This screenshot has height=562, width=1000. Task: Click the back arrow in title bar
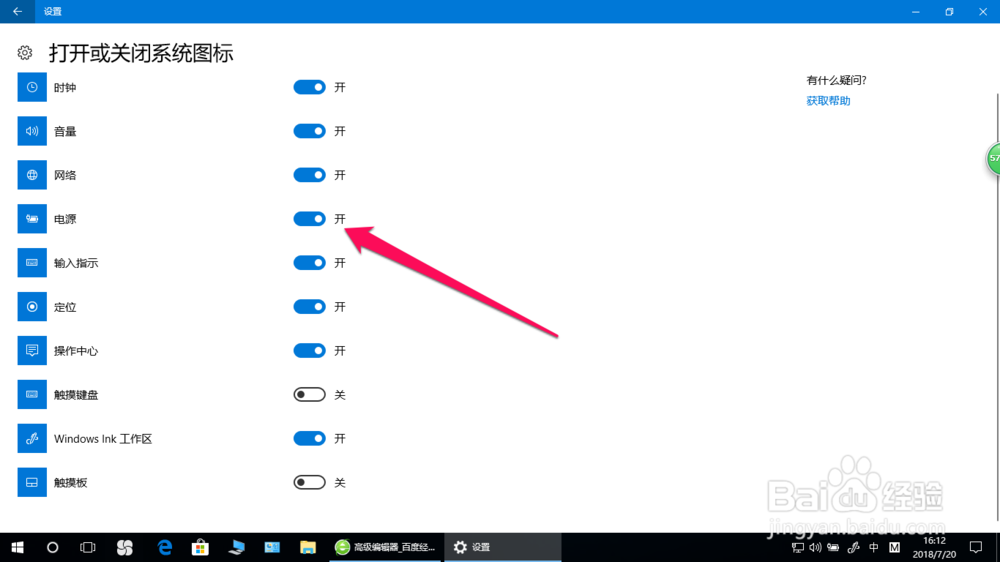click(x=17, y=11)
